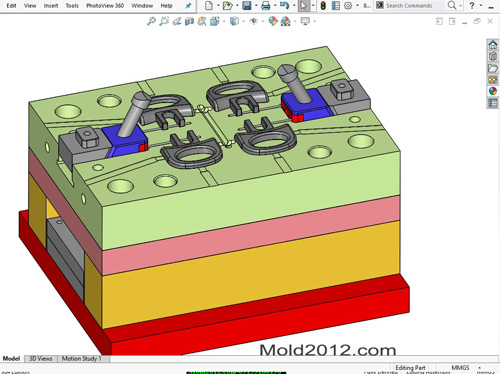Create a new document
The image size is (500, 374).
209,6
